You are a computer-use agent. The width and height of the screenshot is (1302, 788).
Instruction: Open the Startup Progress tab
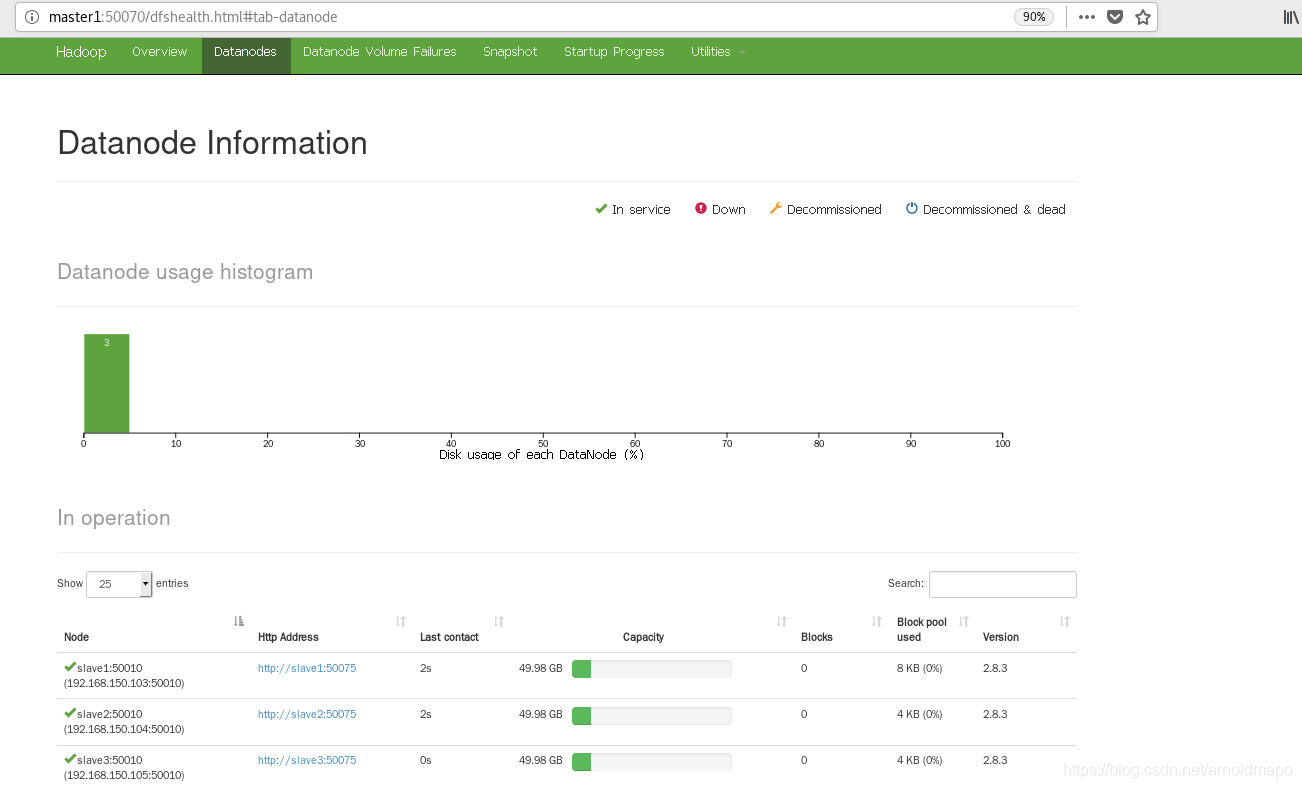614,52
